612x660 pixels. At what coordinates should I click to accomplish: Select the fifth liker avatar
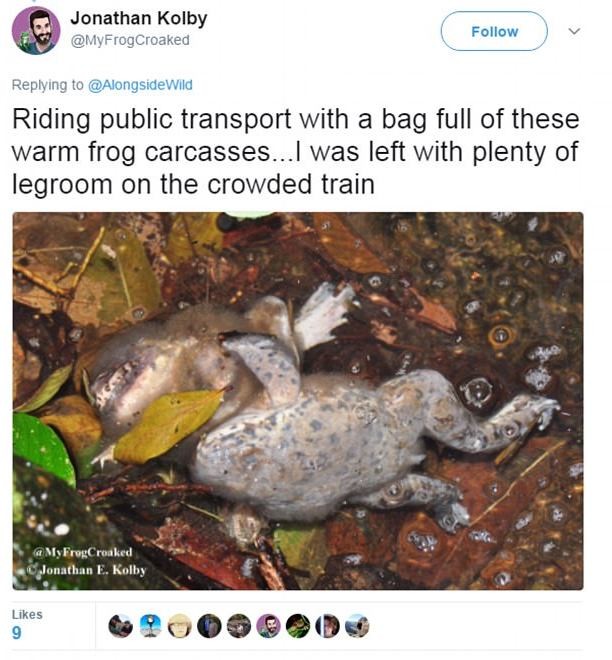click(239, 626)
